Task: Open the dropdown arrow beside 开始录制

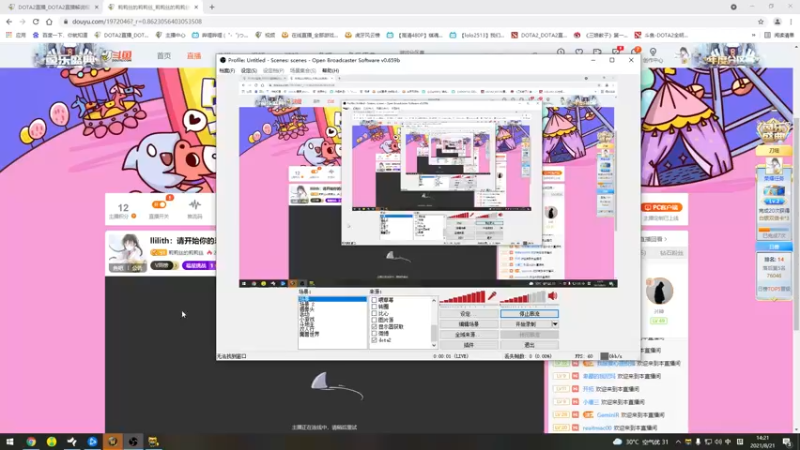Action: click(x=555, y=324)
